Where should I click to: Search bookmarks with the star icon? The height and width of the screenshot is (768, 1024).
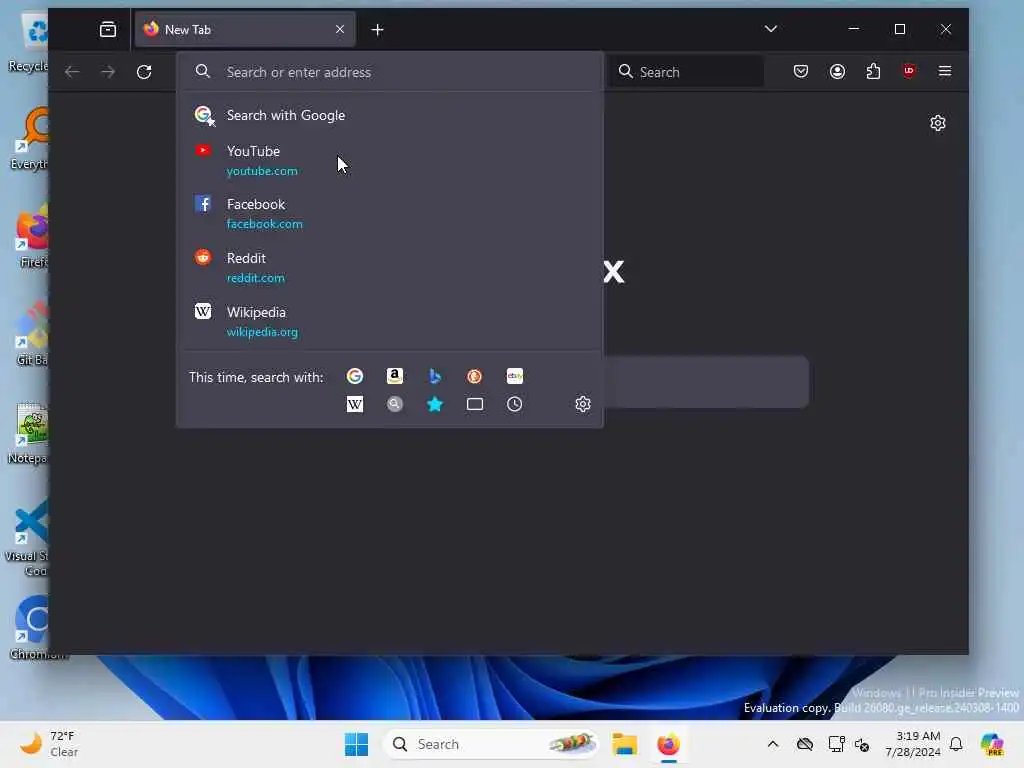435,404
